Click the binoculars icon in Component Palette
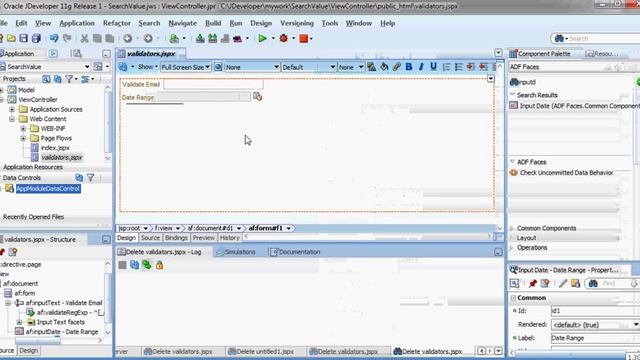 [x=515, y=82]
